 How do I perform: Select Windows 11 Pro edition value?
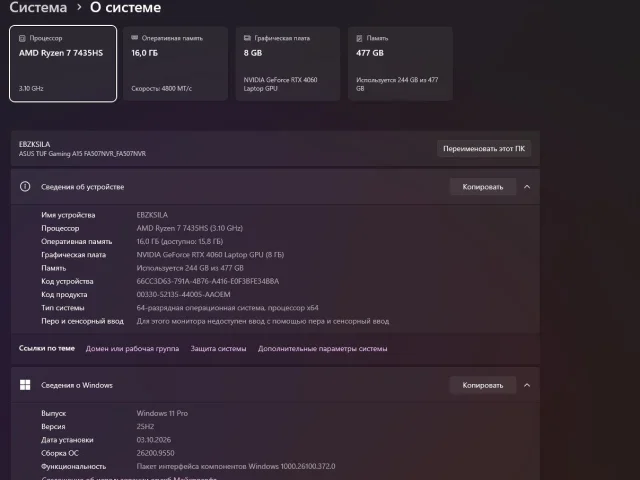coord(162,413)
